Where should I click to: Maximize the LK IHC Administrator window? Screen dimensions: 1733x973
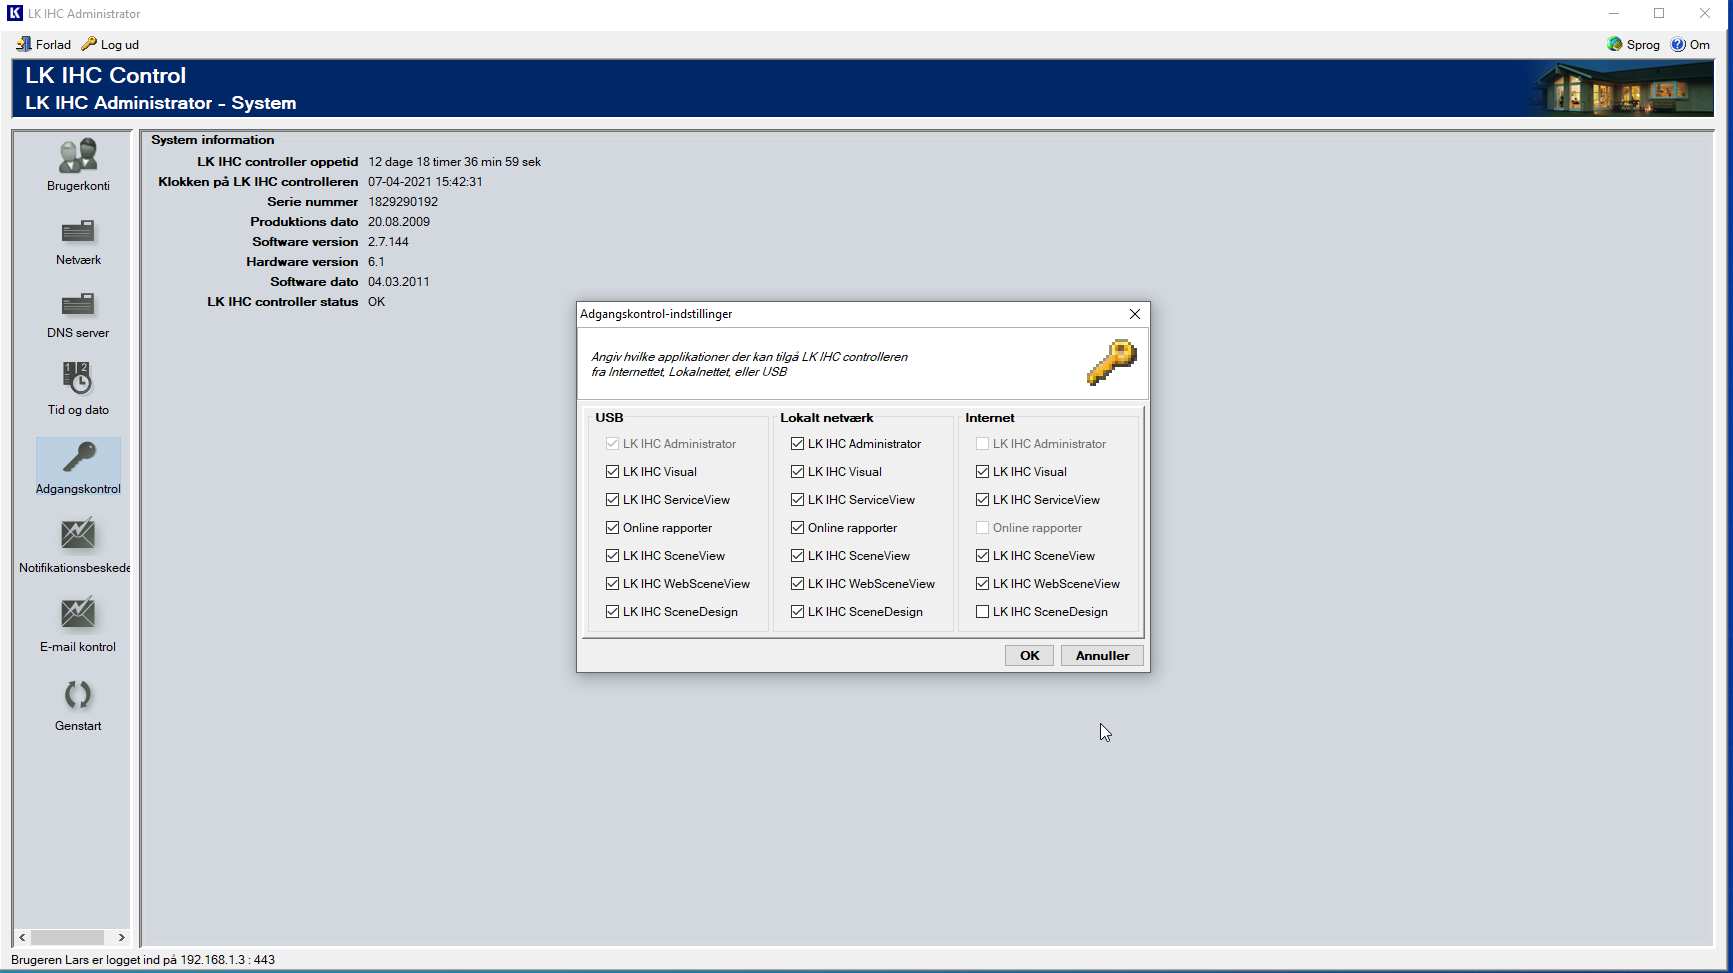[x=1659, y=13]
